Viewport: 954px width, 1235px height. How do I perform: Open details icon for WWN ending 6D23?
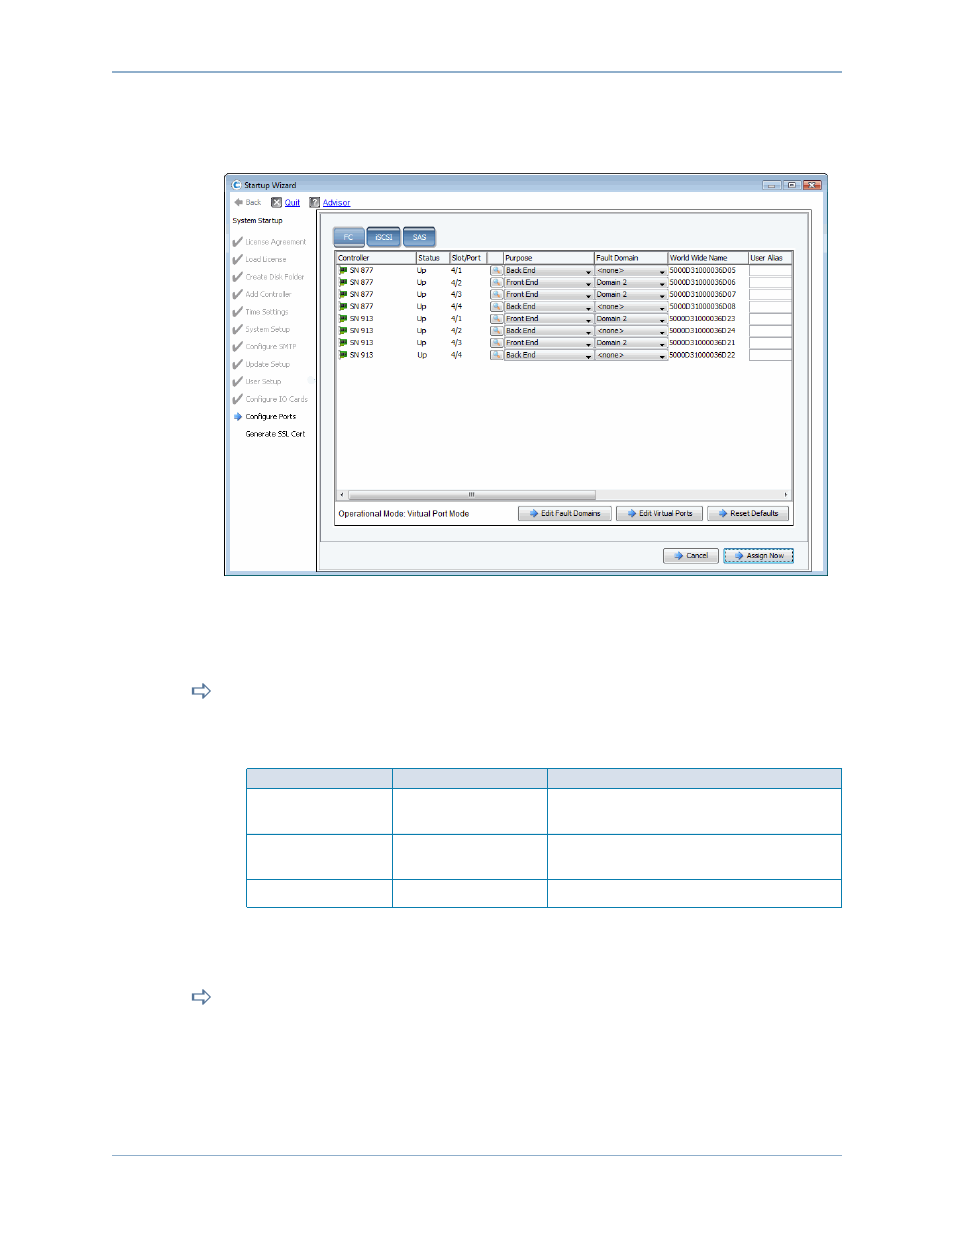[x=496, y=318]
